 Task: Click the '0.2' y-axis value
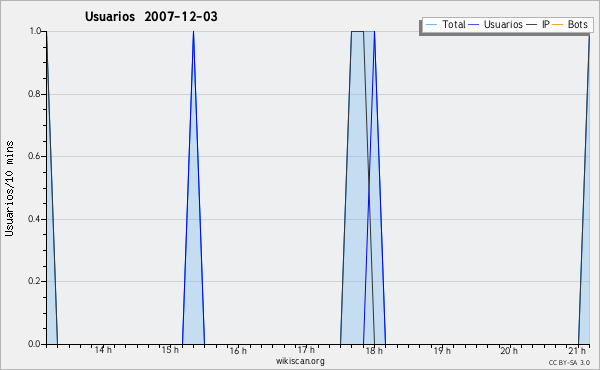pos(34,281)
